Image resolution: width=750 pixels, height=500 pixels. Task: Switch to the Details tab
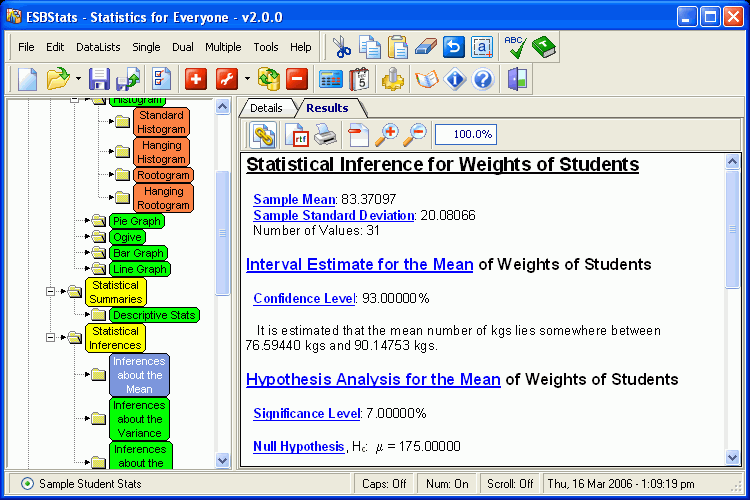tap(265, 108)
